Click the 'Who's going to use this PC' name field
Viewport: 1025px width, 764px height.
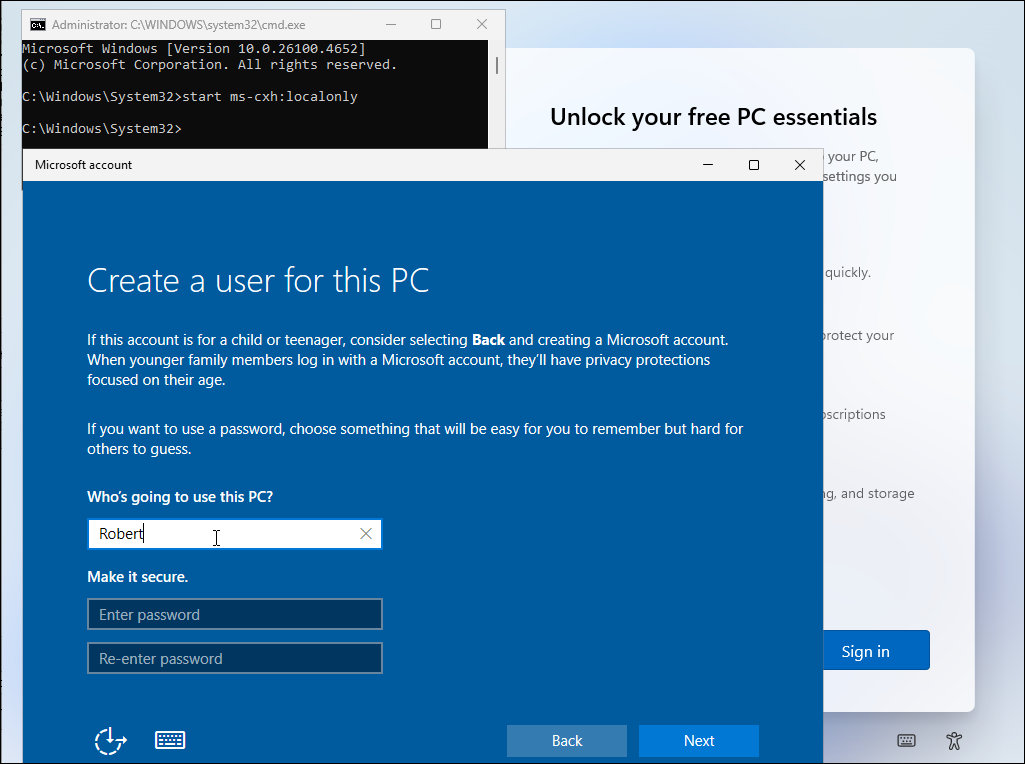click(235, 534)
